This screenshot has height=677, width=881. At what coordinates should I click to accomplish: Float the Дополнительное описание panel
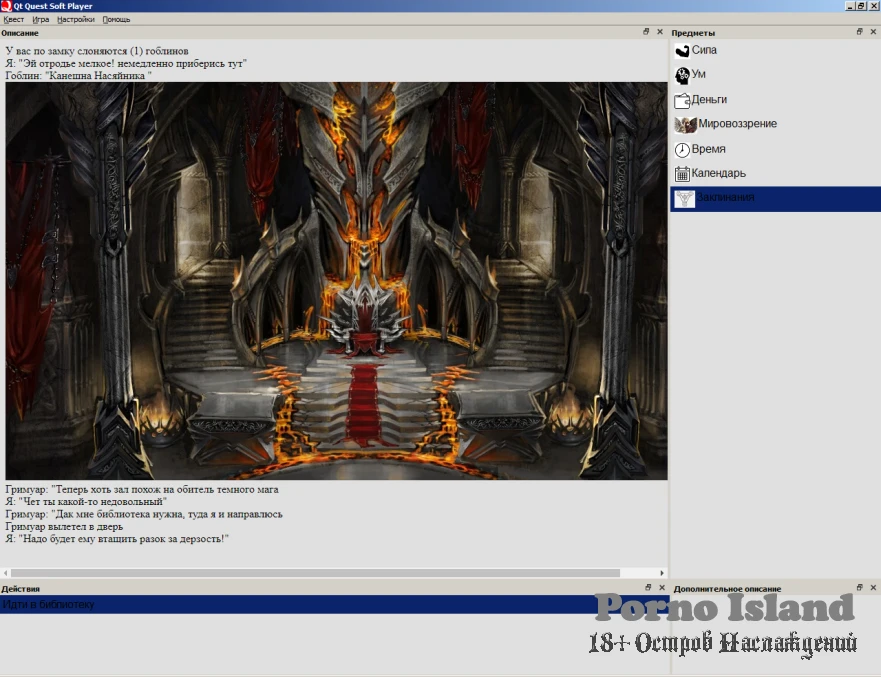coord(860,588)
